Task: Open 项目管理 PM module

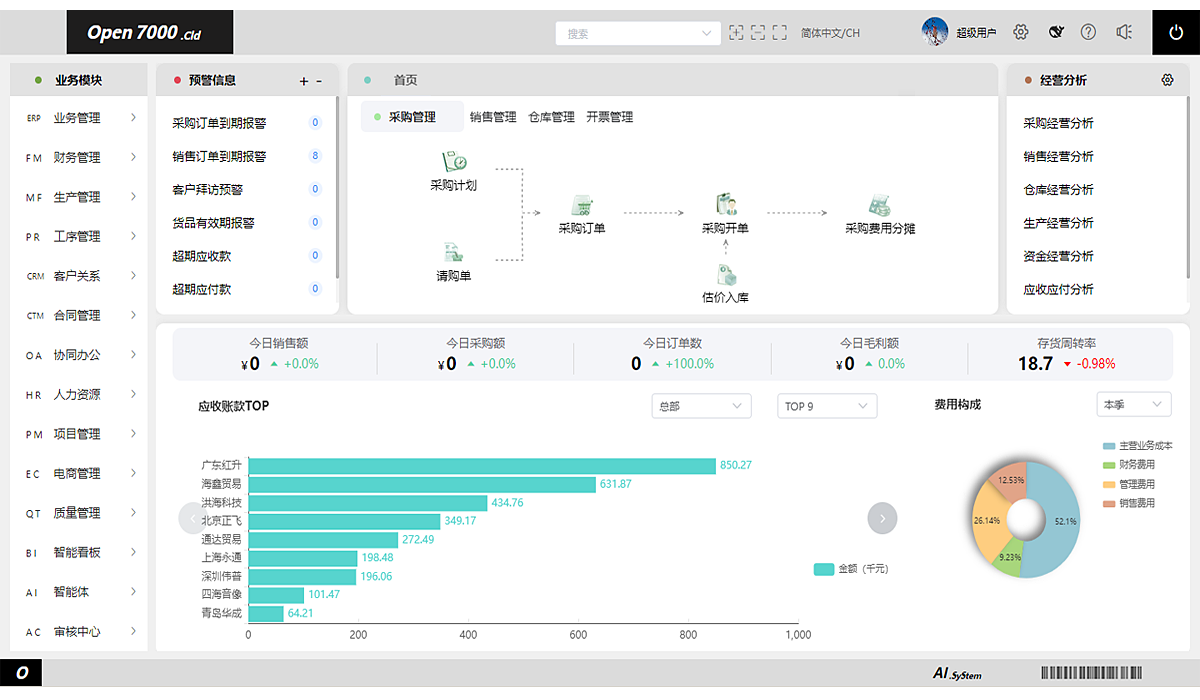Action: [x=79, y=434]
